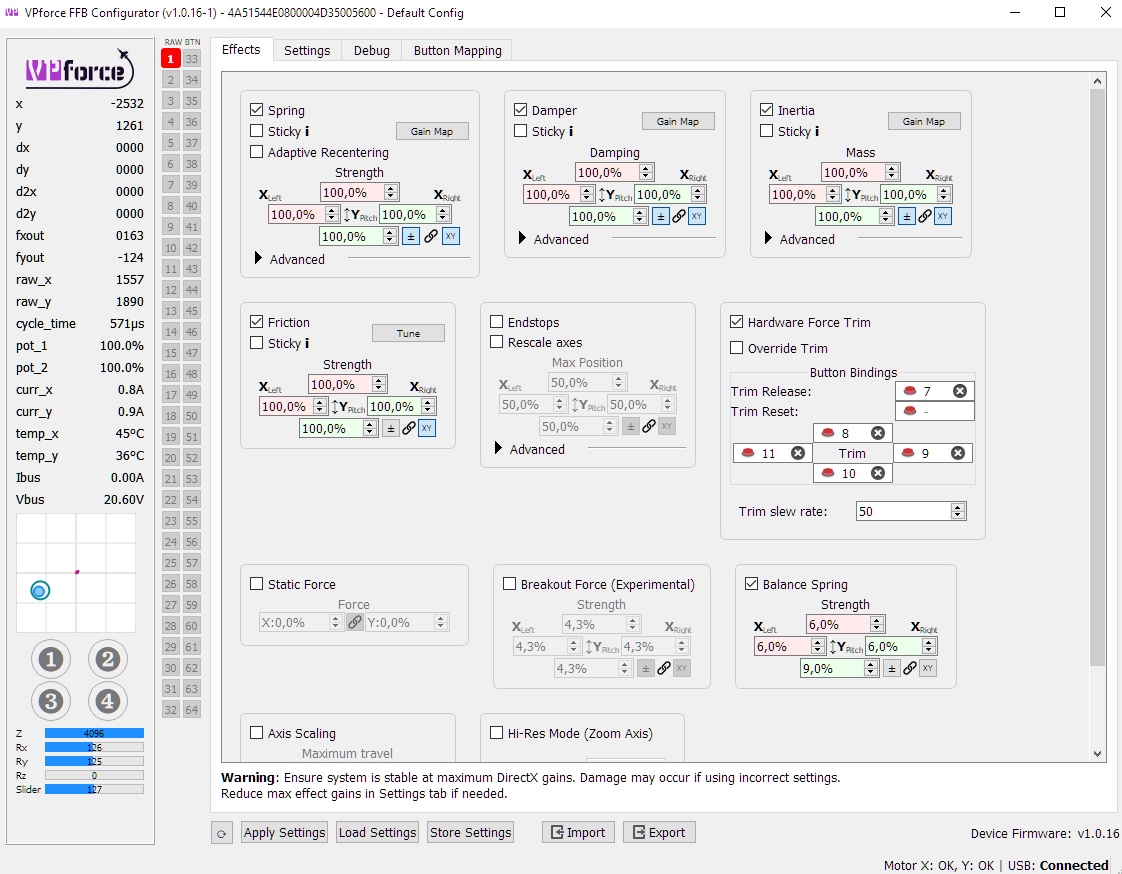
Task: Open the Friction Tune button
Action: (409, 333)
